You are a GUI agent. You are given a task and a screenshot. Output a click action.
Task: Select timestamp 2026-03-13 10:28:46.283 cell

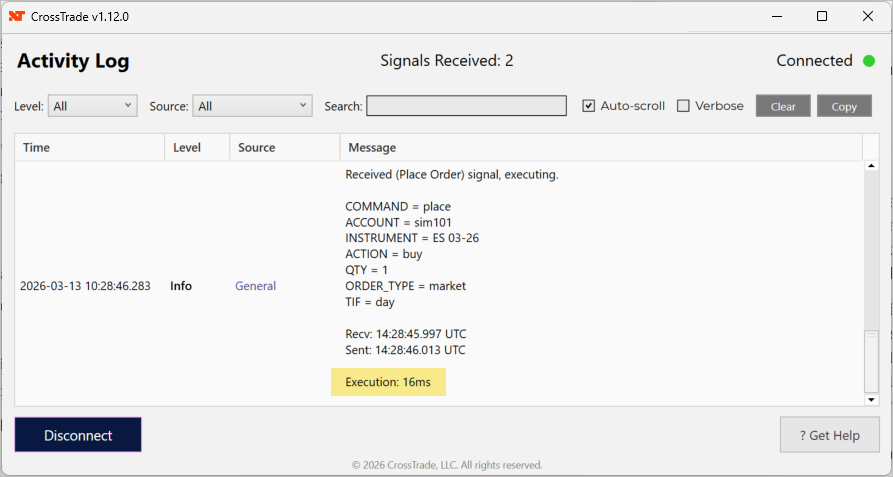(x=85, y=286)
